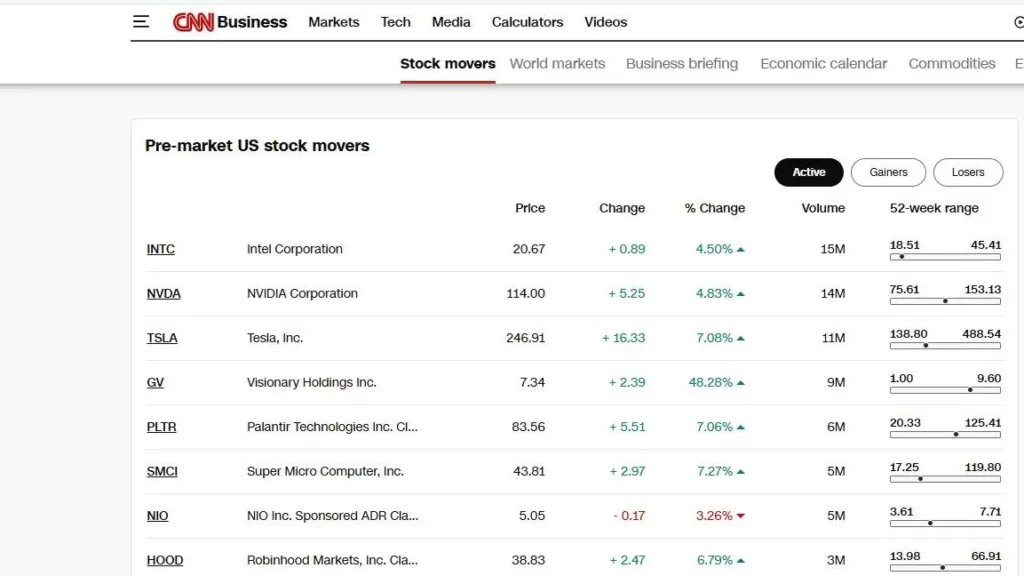The width and height of the screenshot is (1024, 576).
Task: Click the play icon at top right
Action: [1019, 22]
